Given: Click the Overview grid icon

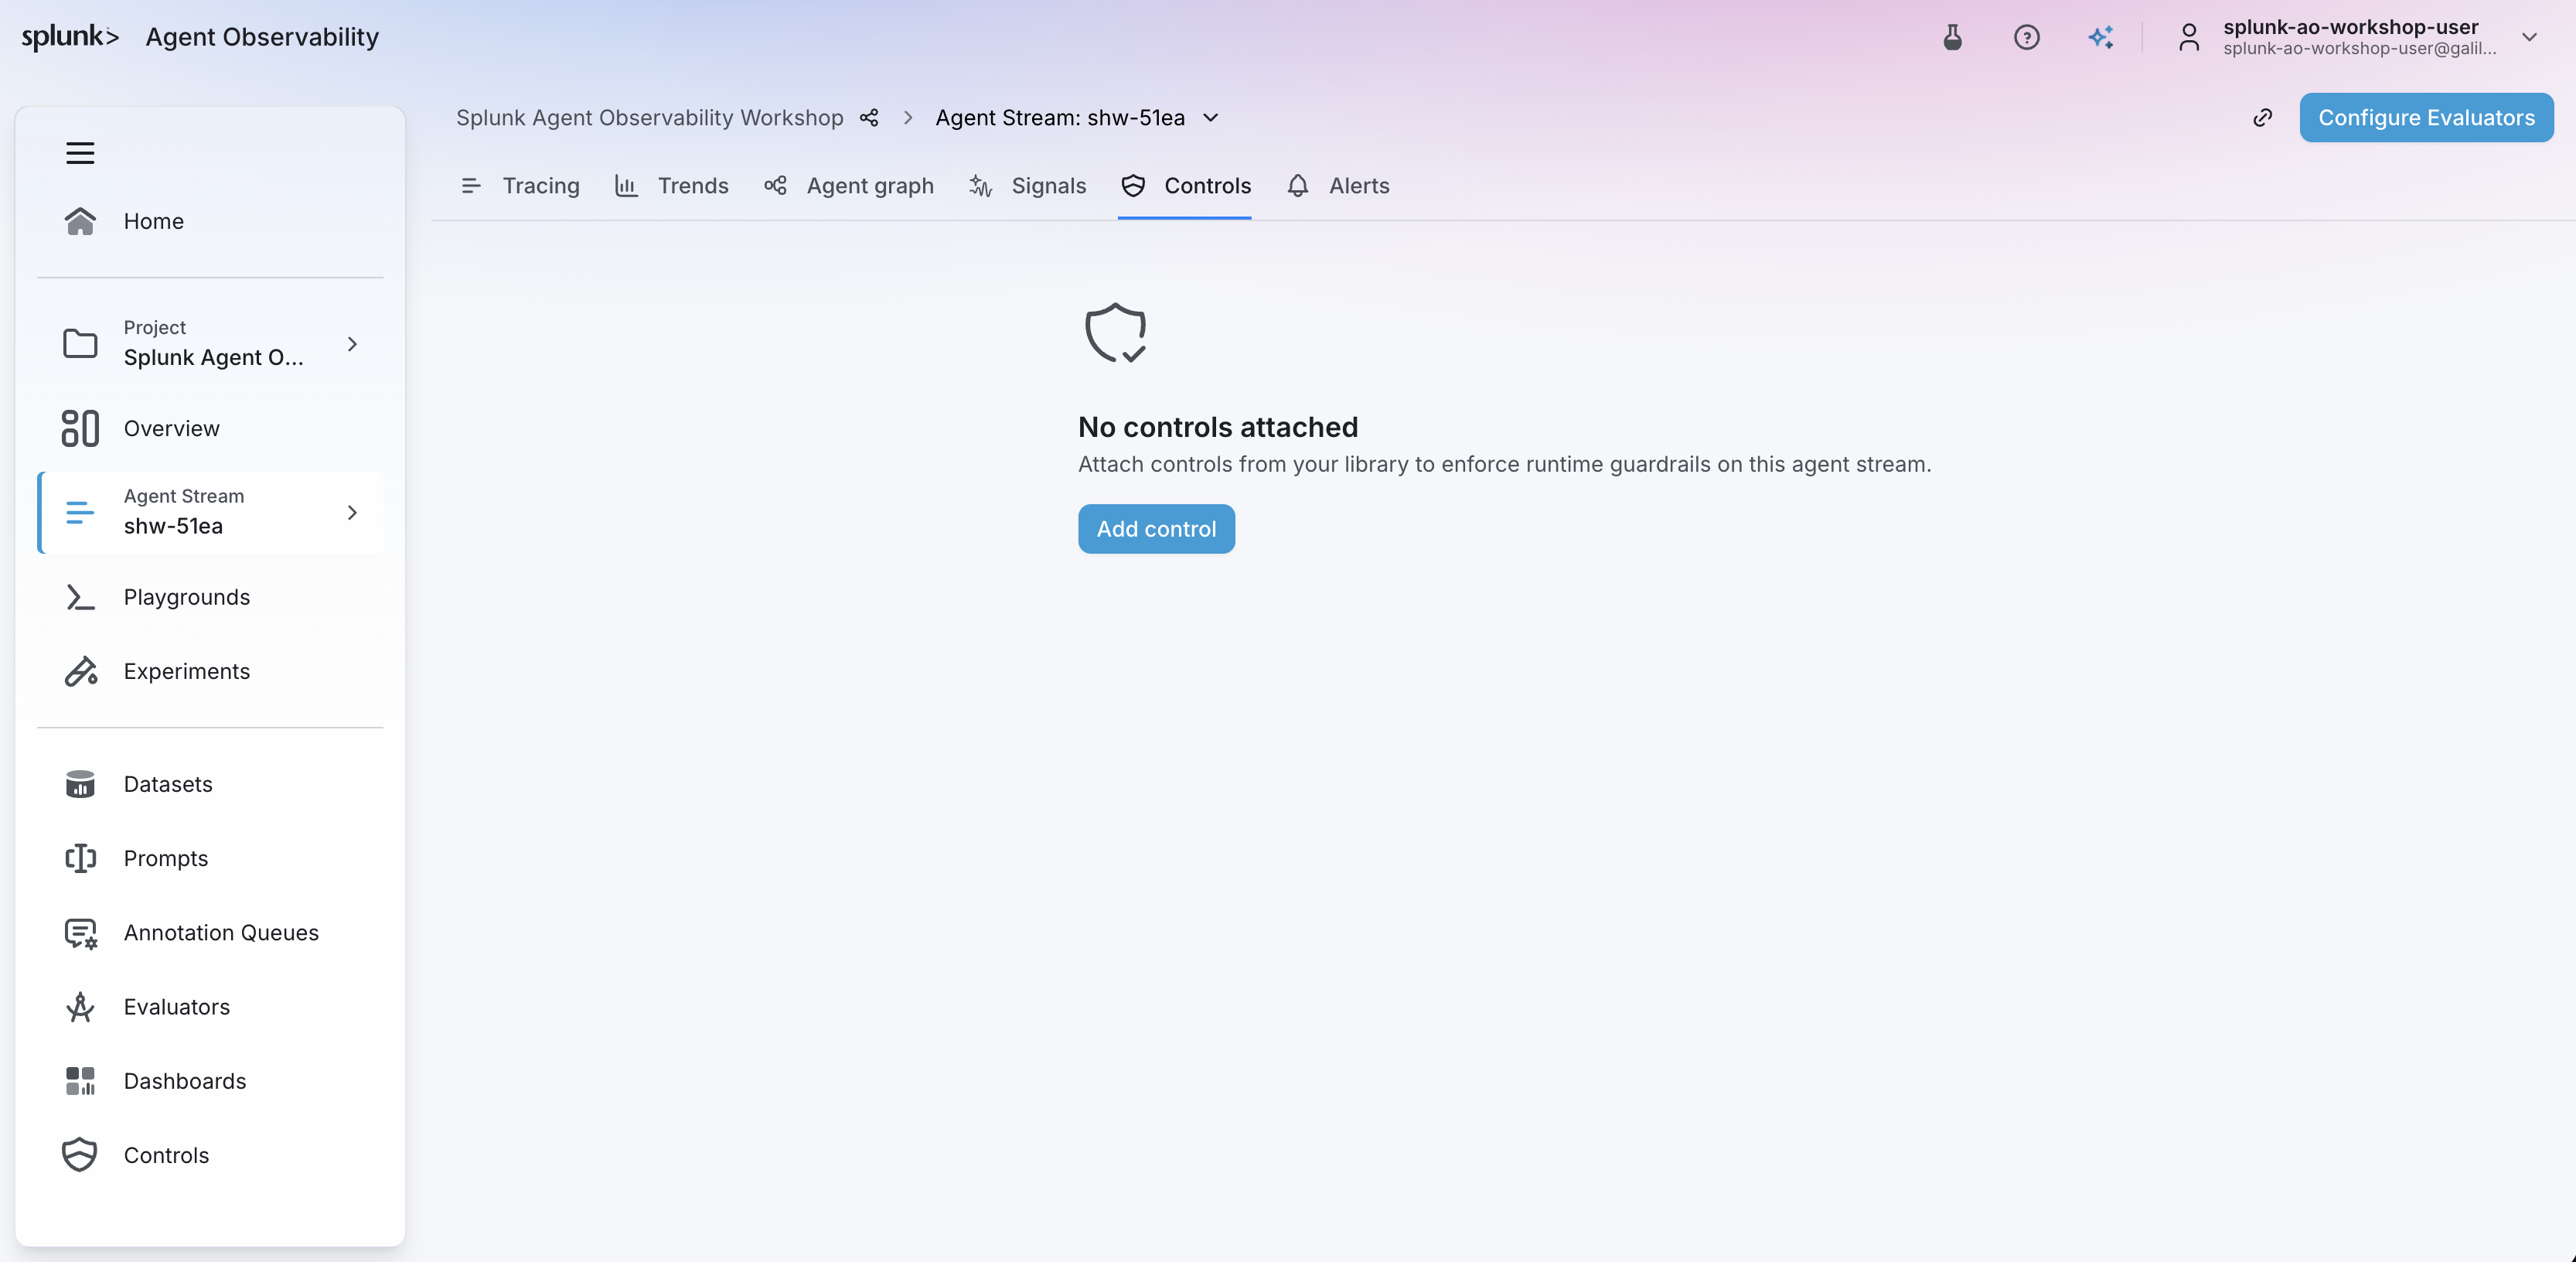Looking at the screenshot, I should click(x=80, y=428).
